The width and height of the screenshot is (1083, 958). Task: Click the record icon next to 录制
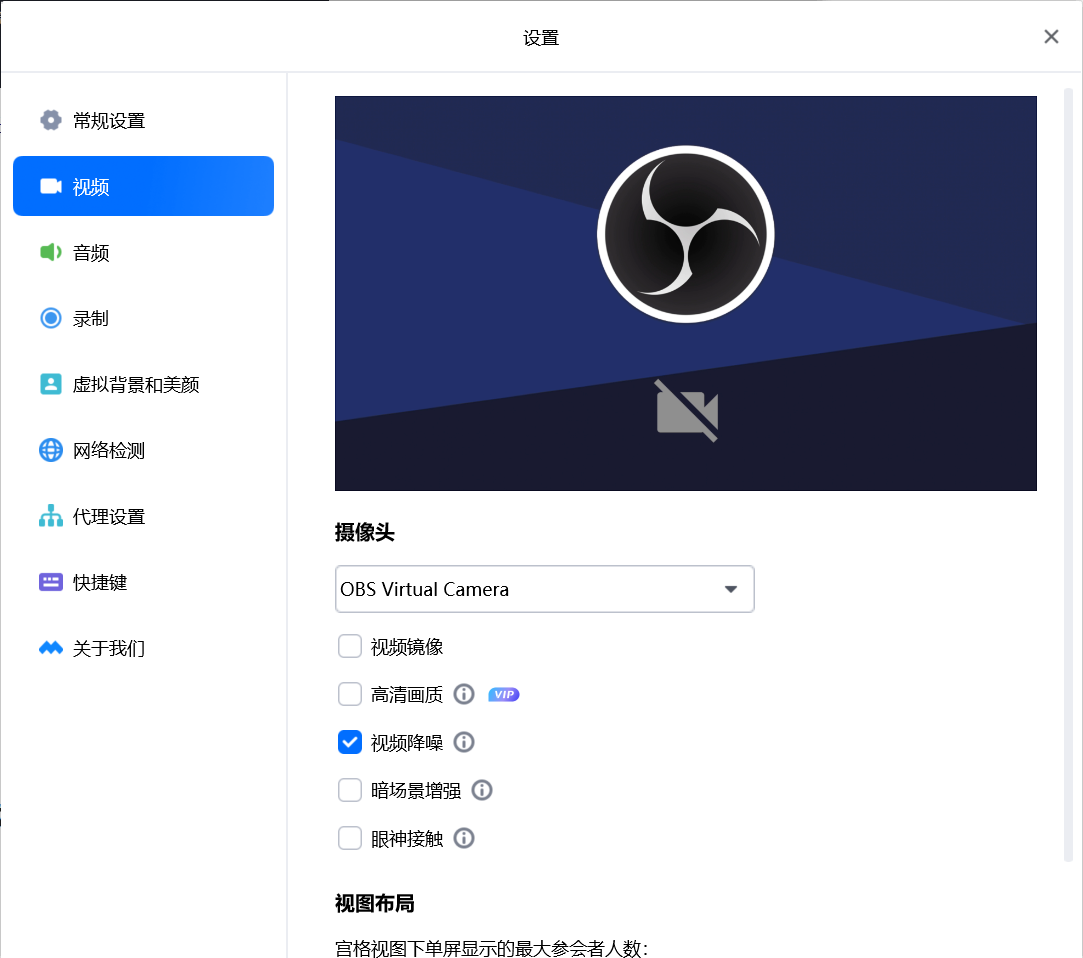click(50, 318)
